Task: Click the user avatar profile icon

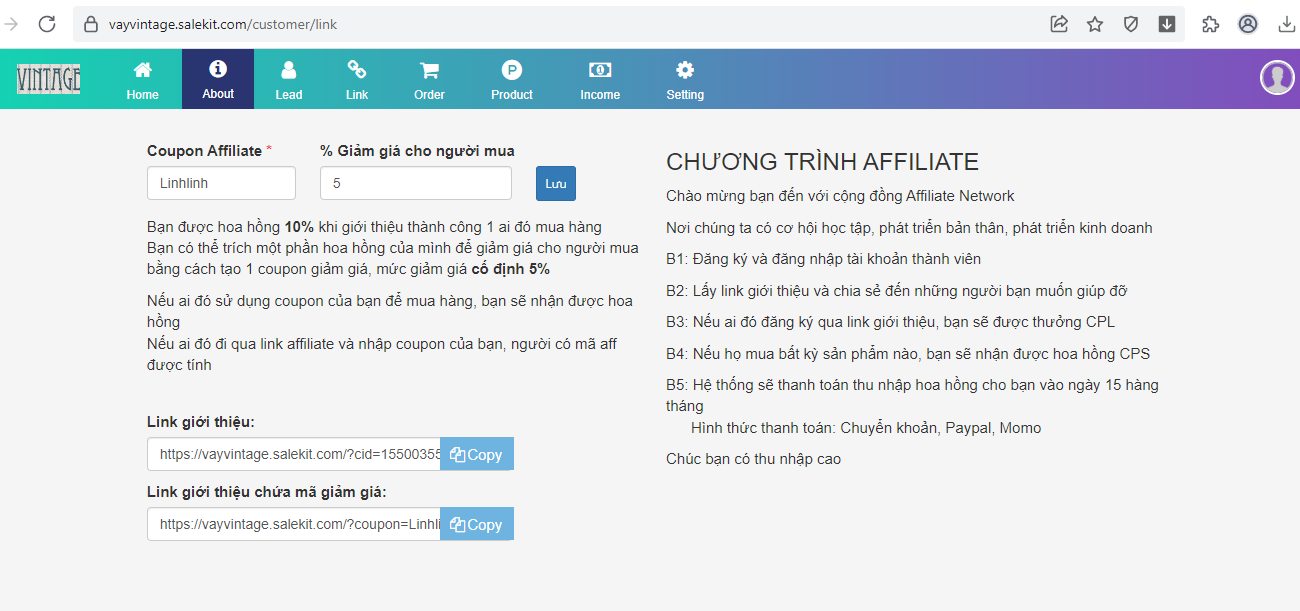Action: (1277, 78)
